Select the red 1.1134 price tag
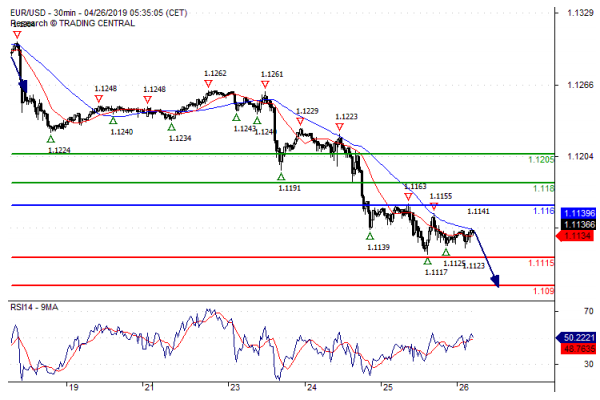600x400 pixels. pyautogui.click(x=579, y=236)
